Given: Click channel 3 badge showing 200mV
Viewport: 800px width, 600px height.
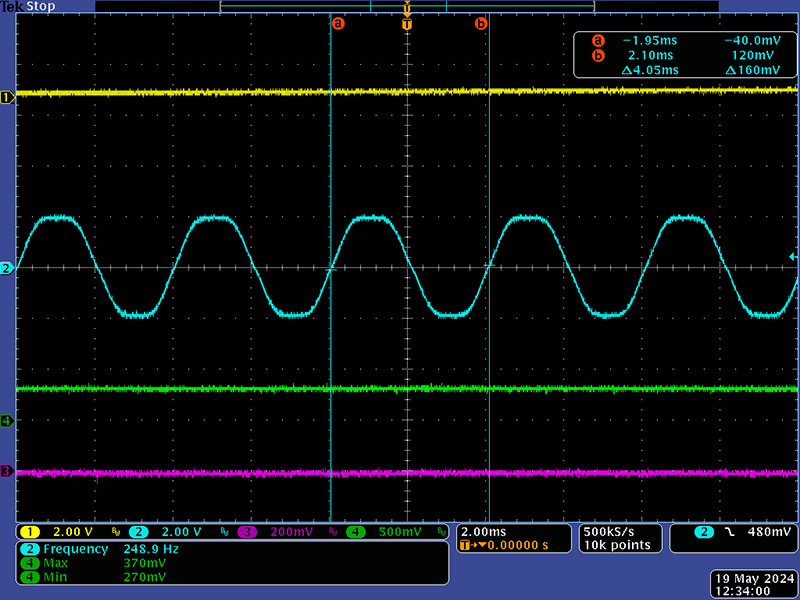Looking at the screenshot, I should (x=282, y=532).
